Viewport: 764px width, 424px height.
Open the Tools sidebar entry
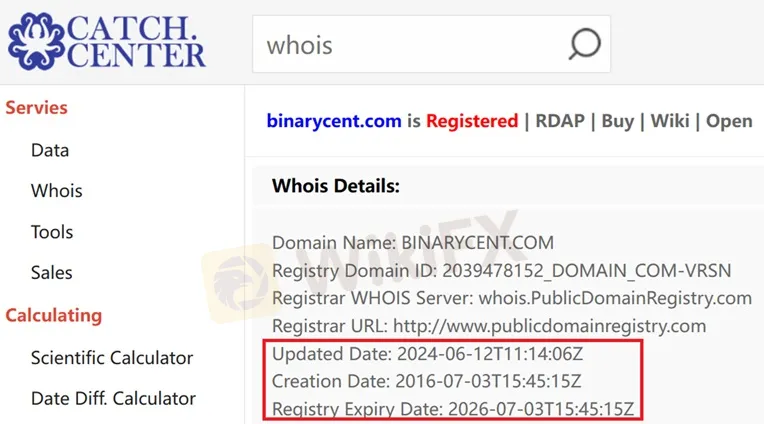click(52, 232)
